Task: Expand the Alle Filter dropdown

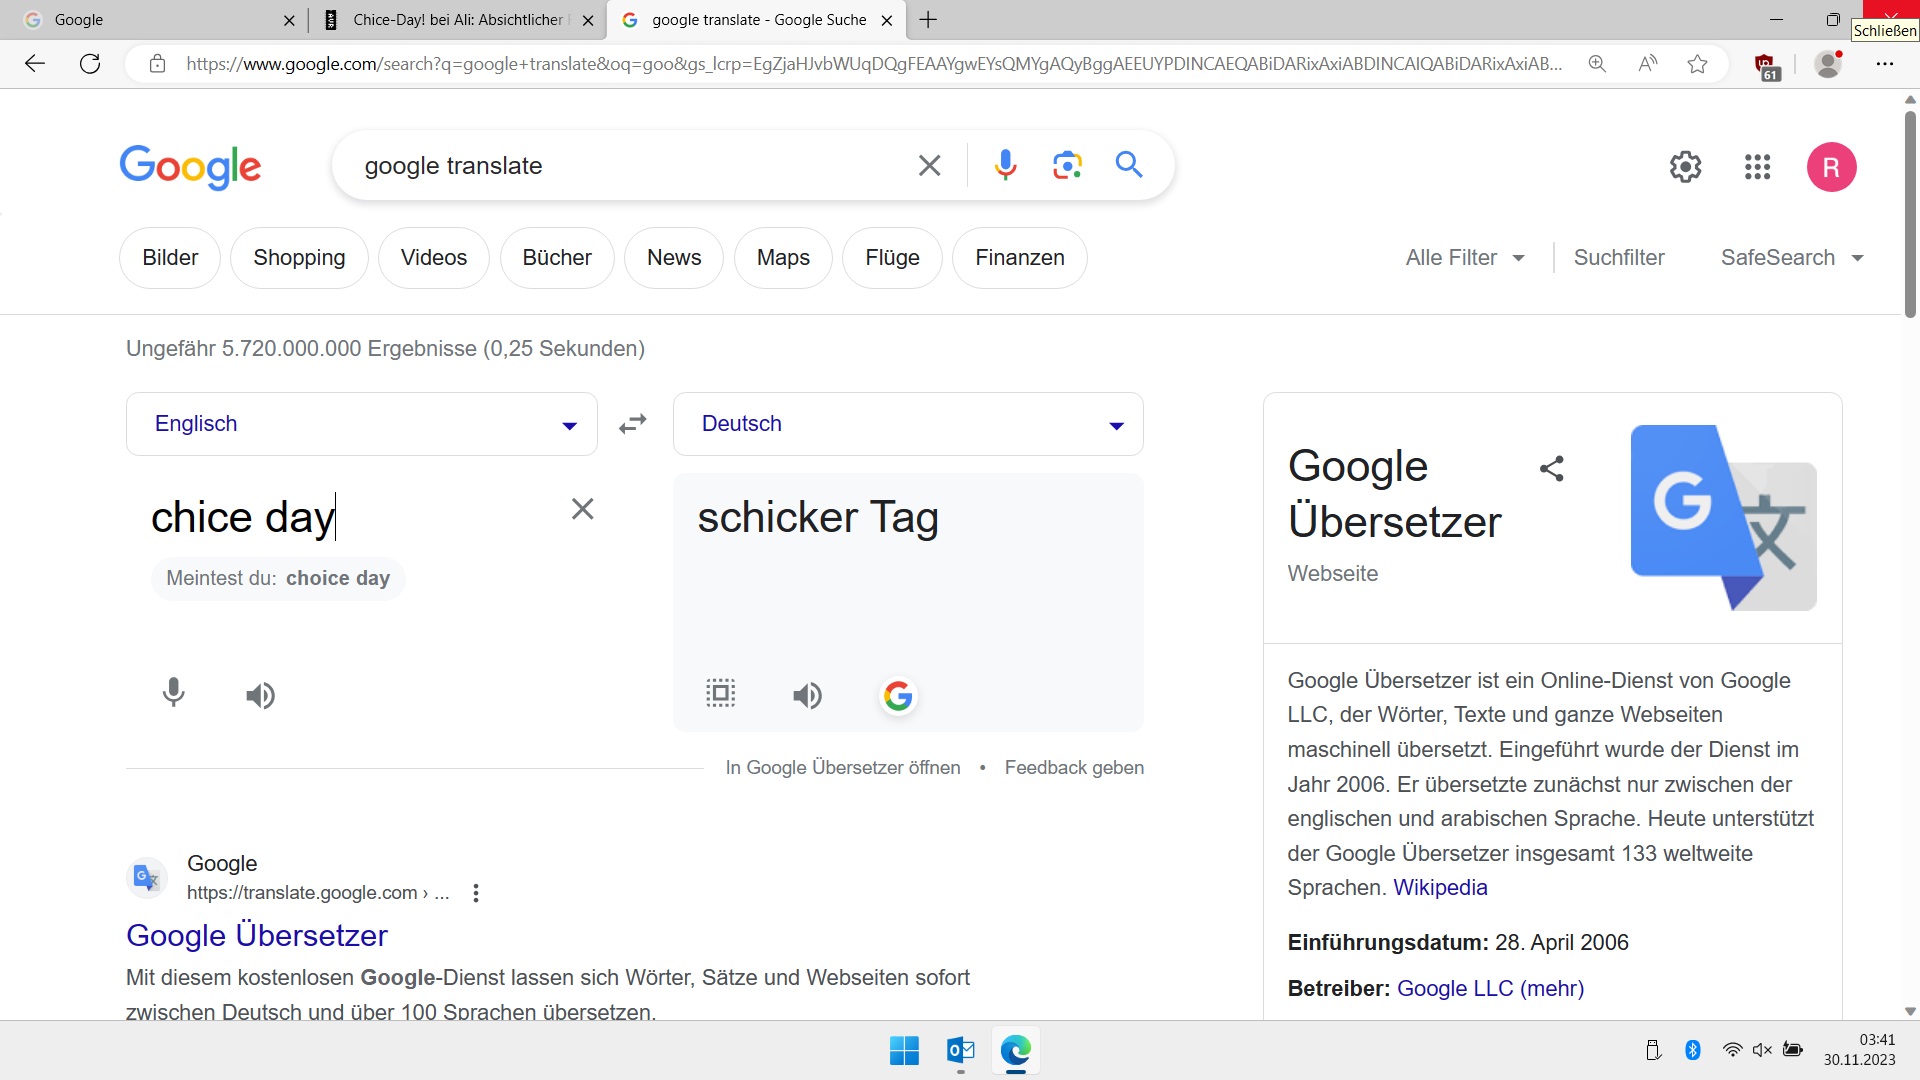Action: tap(1465, 258)
